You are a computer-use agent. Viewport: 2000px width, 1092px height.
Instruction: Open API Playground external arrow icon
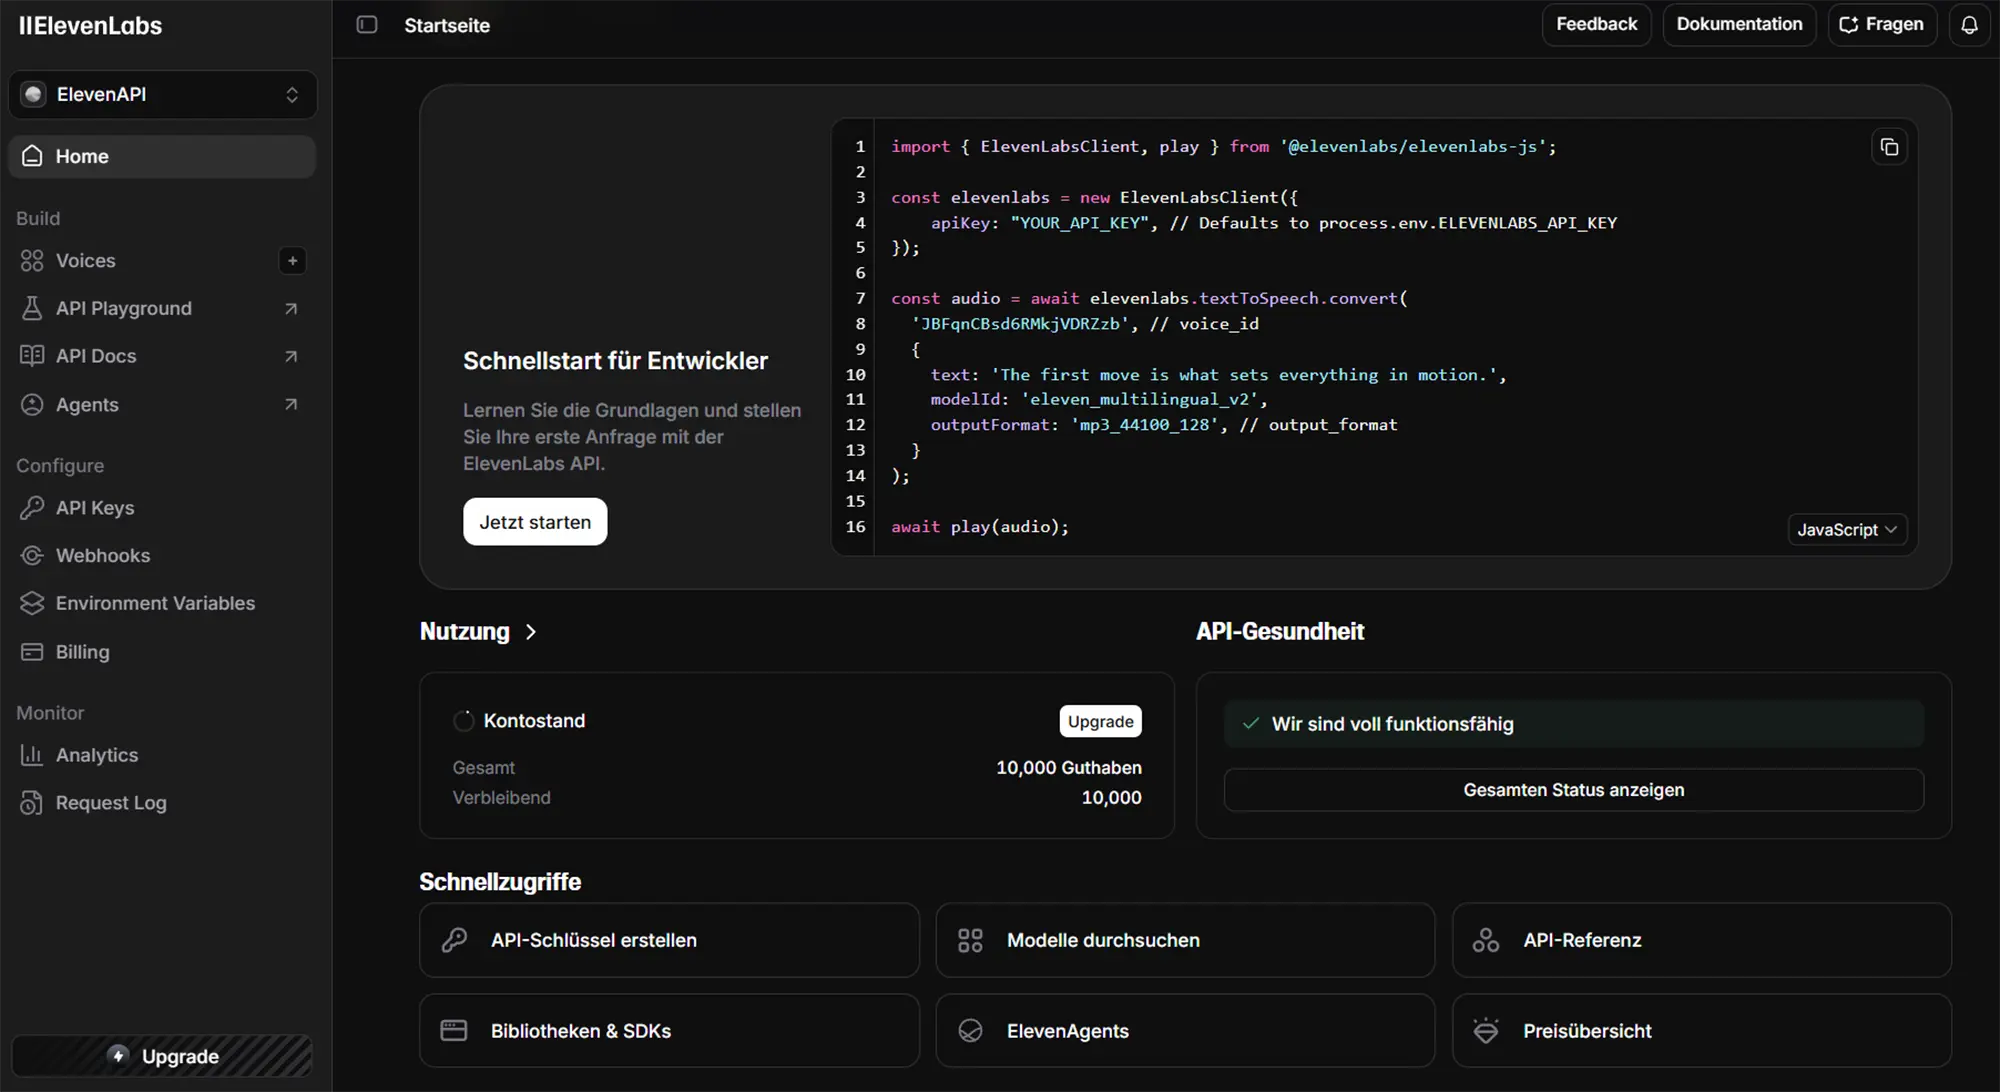click(291, 309)
